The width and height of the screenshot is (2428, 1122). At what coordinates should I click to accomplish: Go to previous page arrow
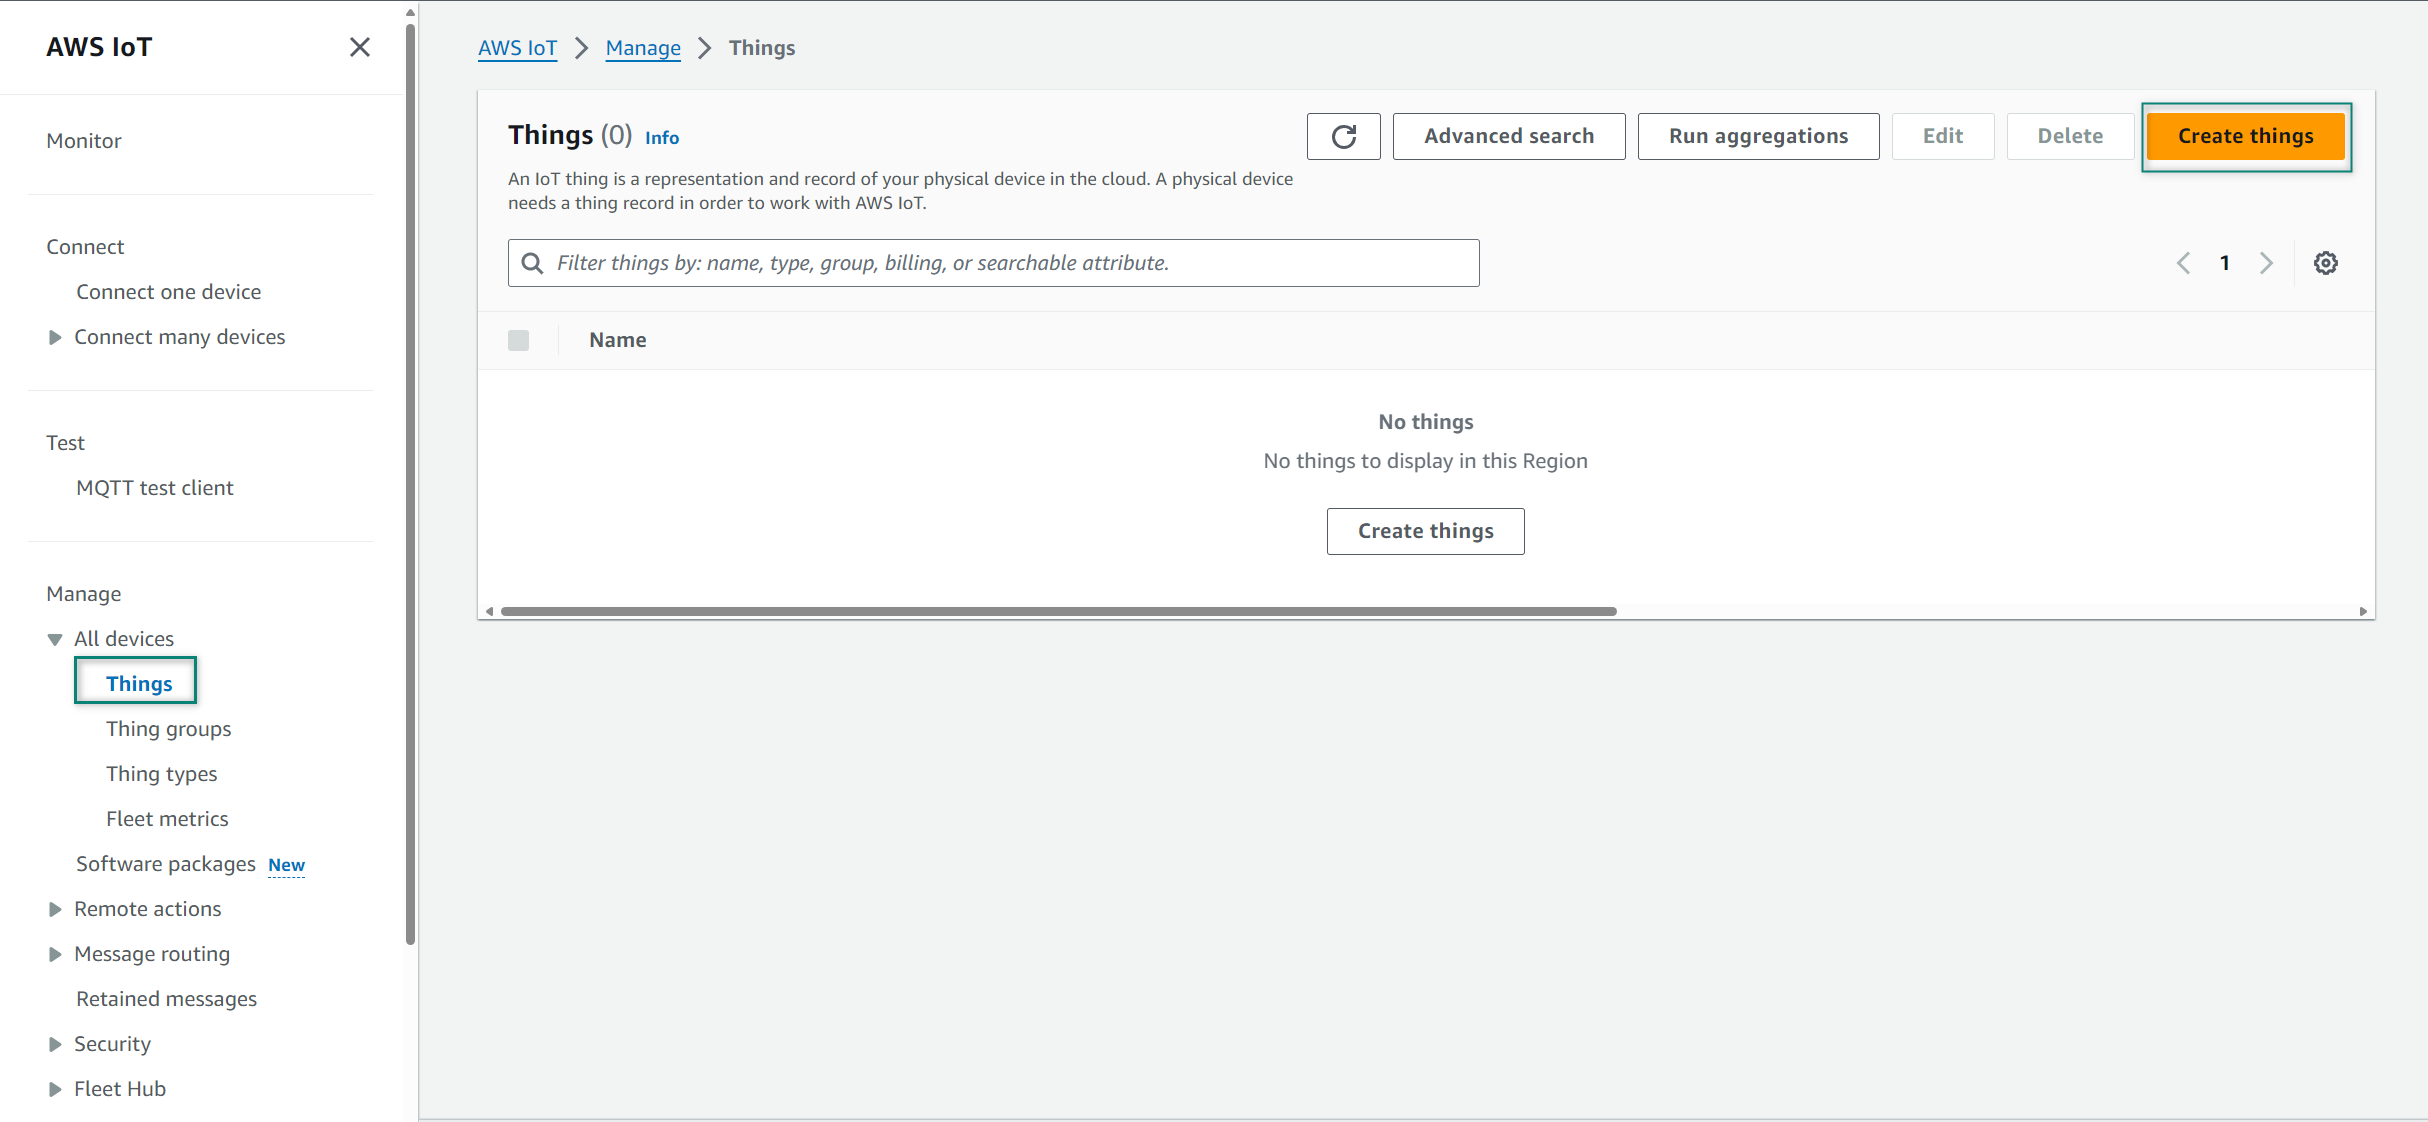[2184, 263]
